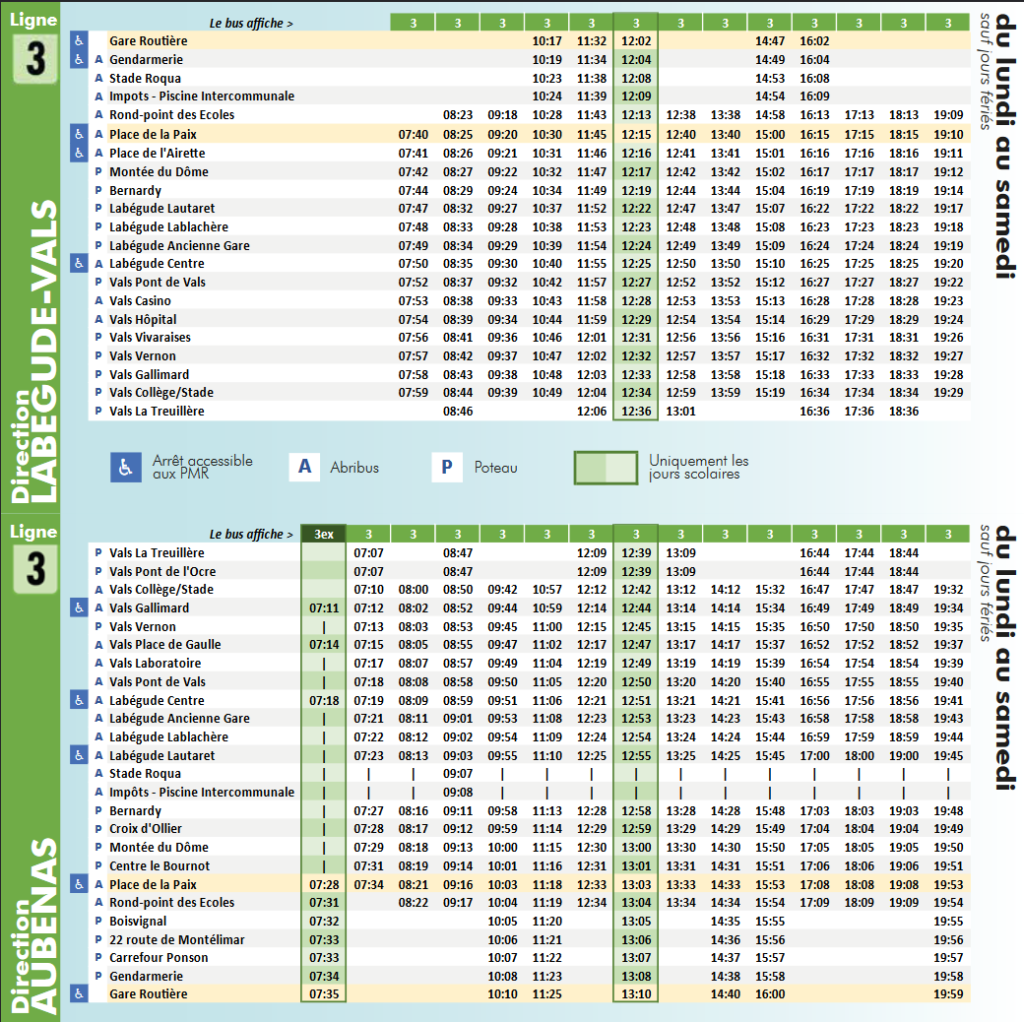Click the 08:46 time at Vals La Treuillère
The height and width of the screenshot is (1022, 1024).
click(458, 411)
